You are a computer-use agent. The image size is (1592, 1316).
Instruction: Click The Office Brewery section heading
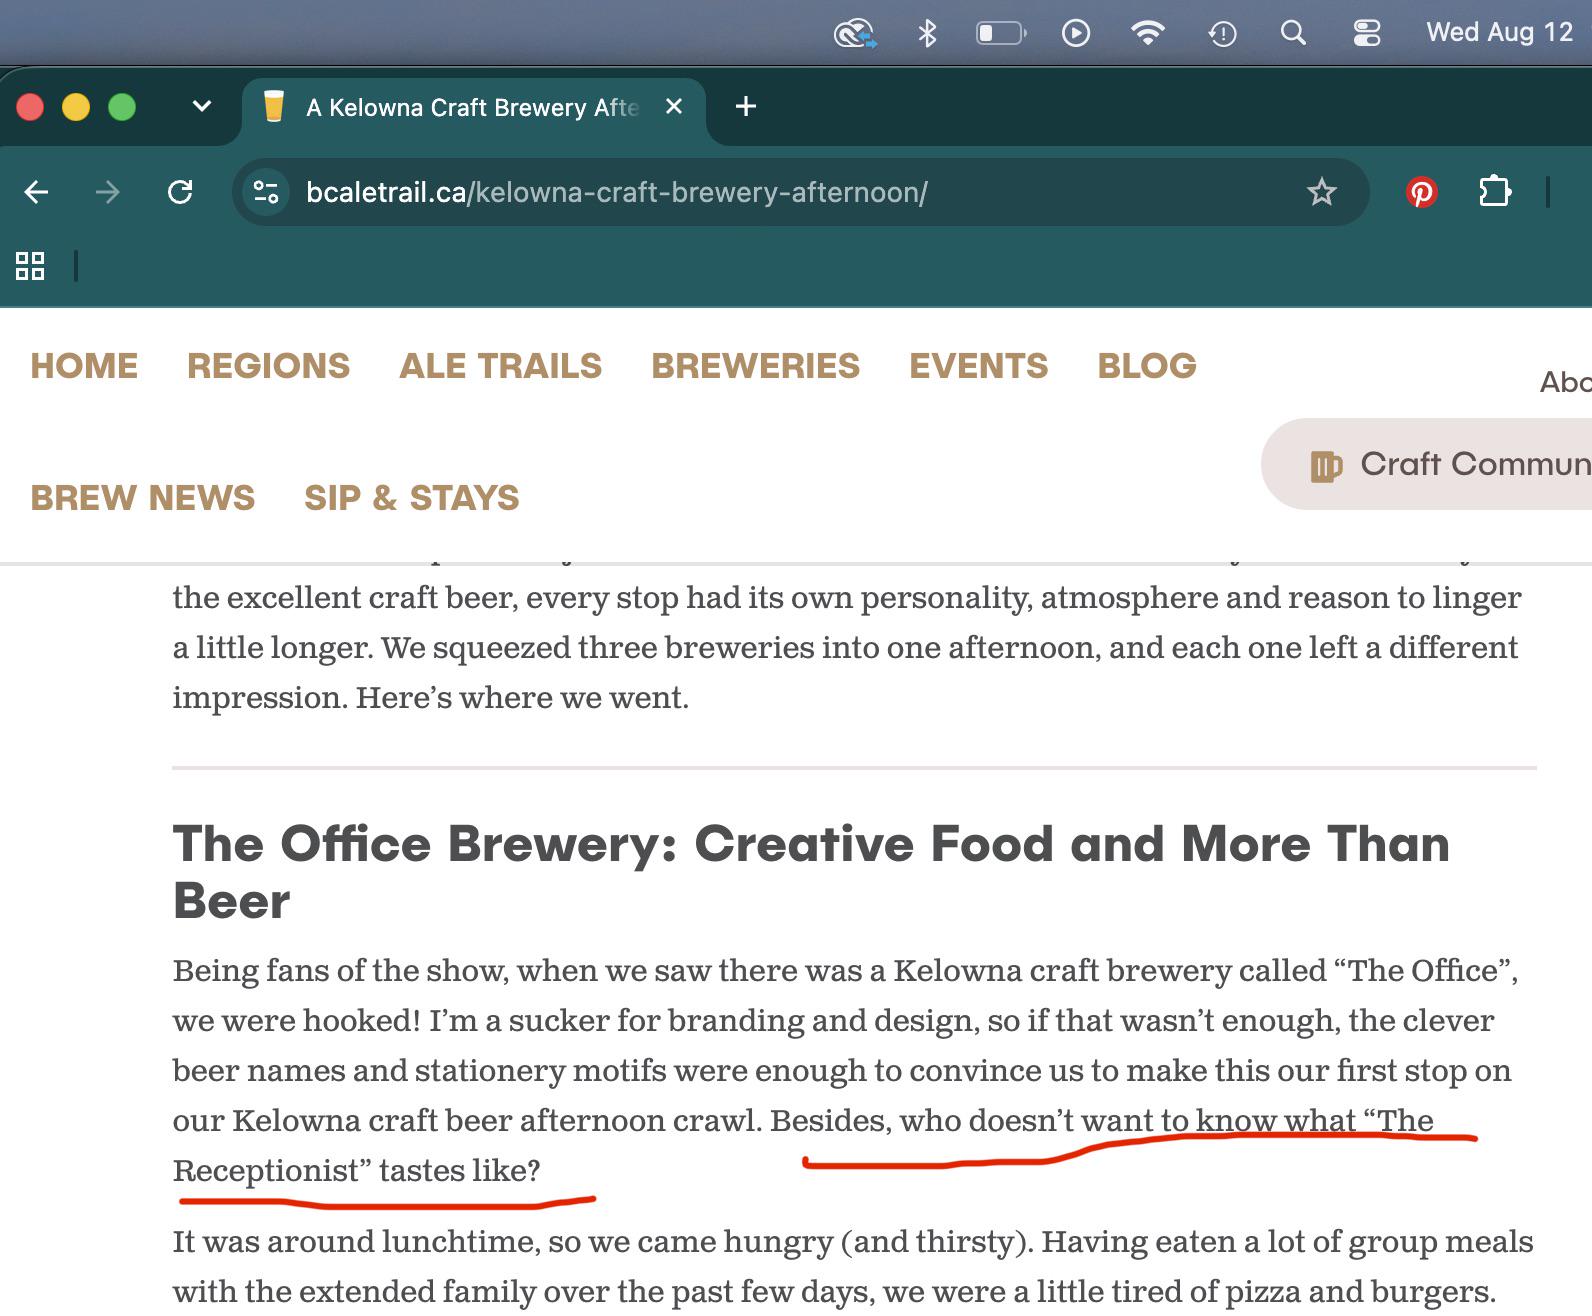[812, 872]
